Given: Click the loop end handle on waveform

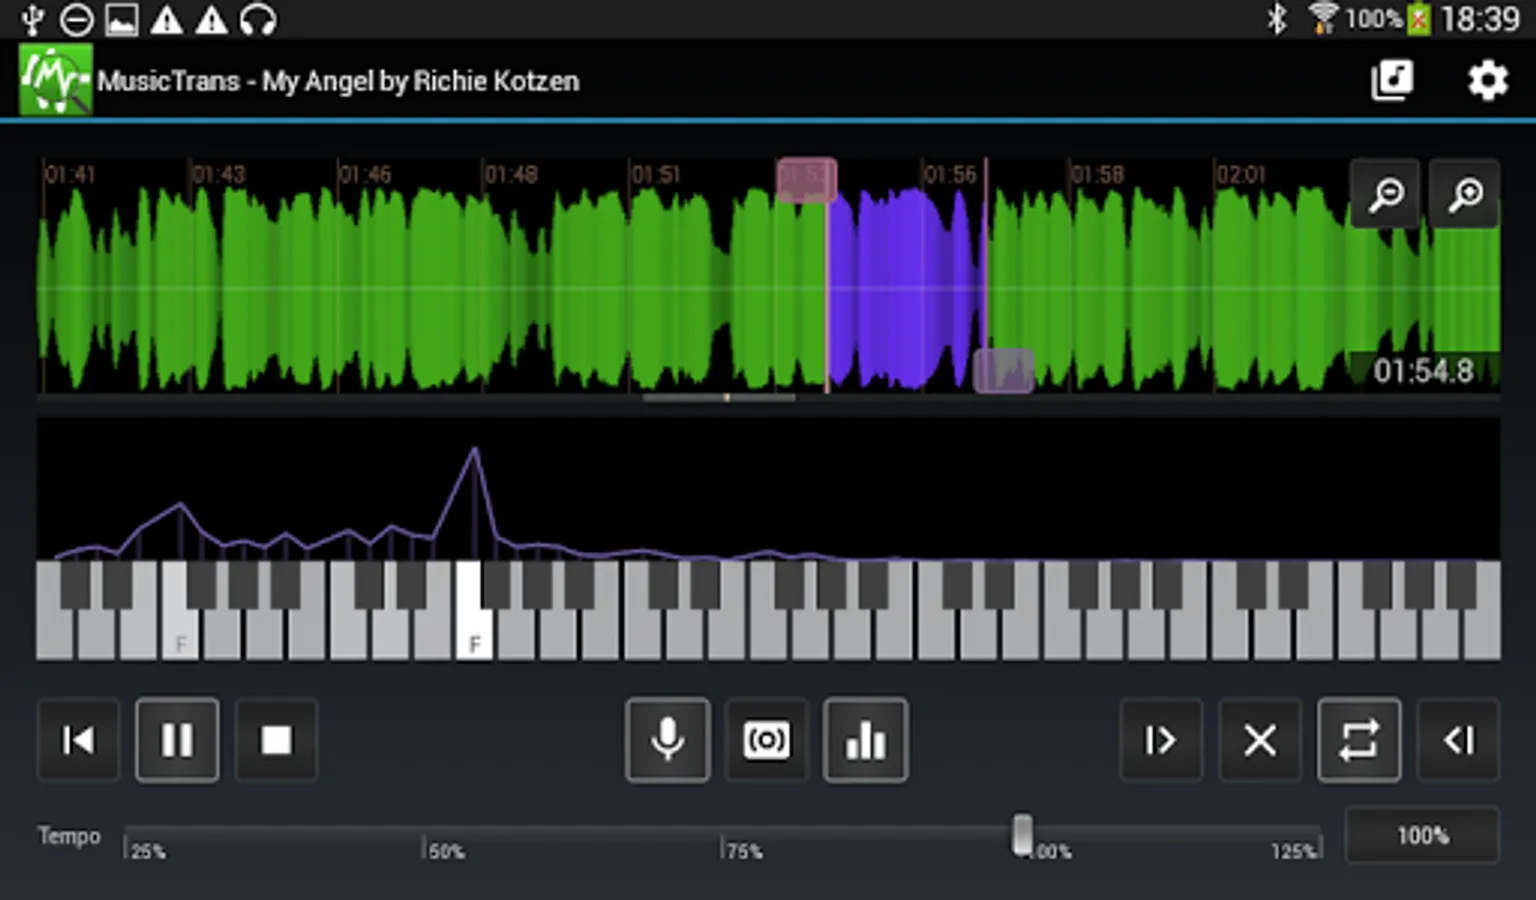Looking at the screenshot, I should click(1004, 370).
